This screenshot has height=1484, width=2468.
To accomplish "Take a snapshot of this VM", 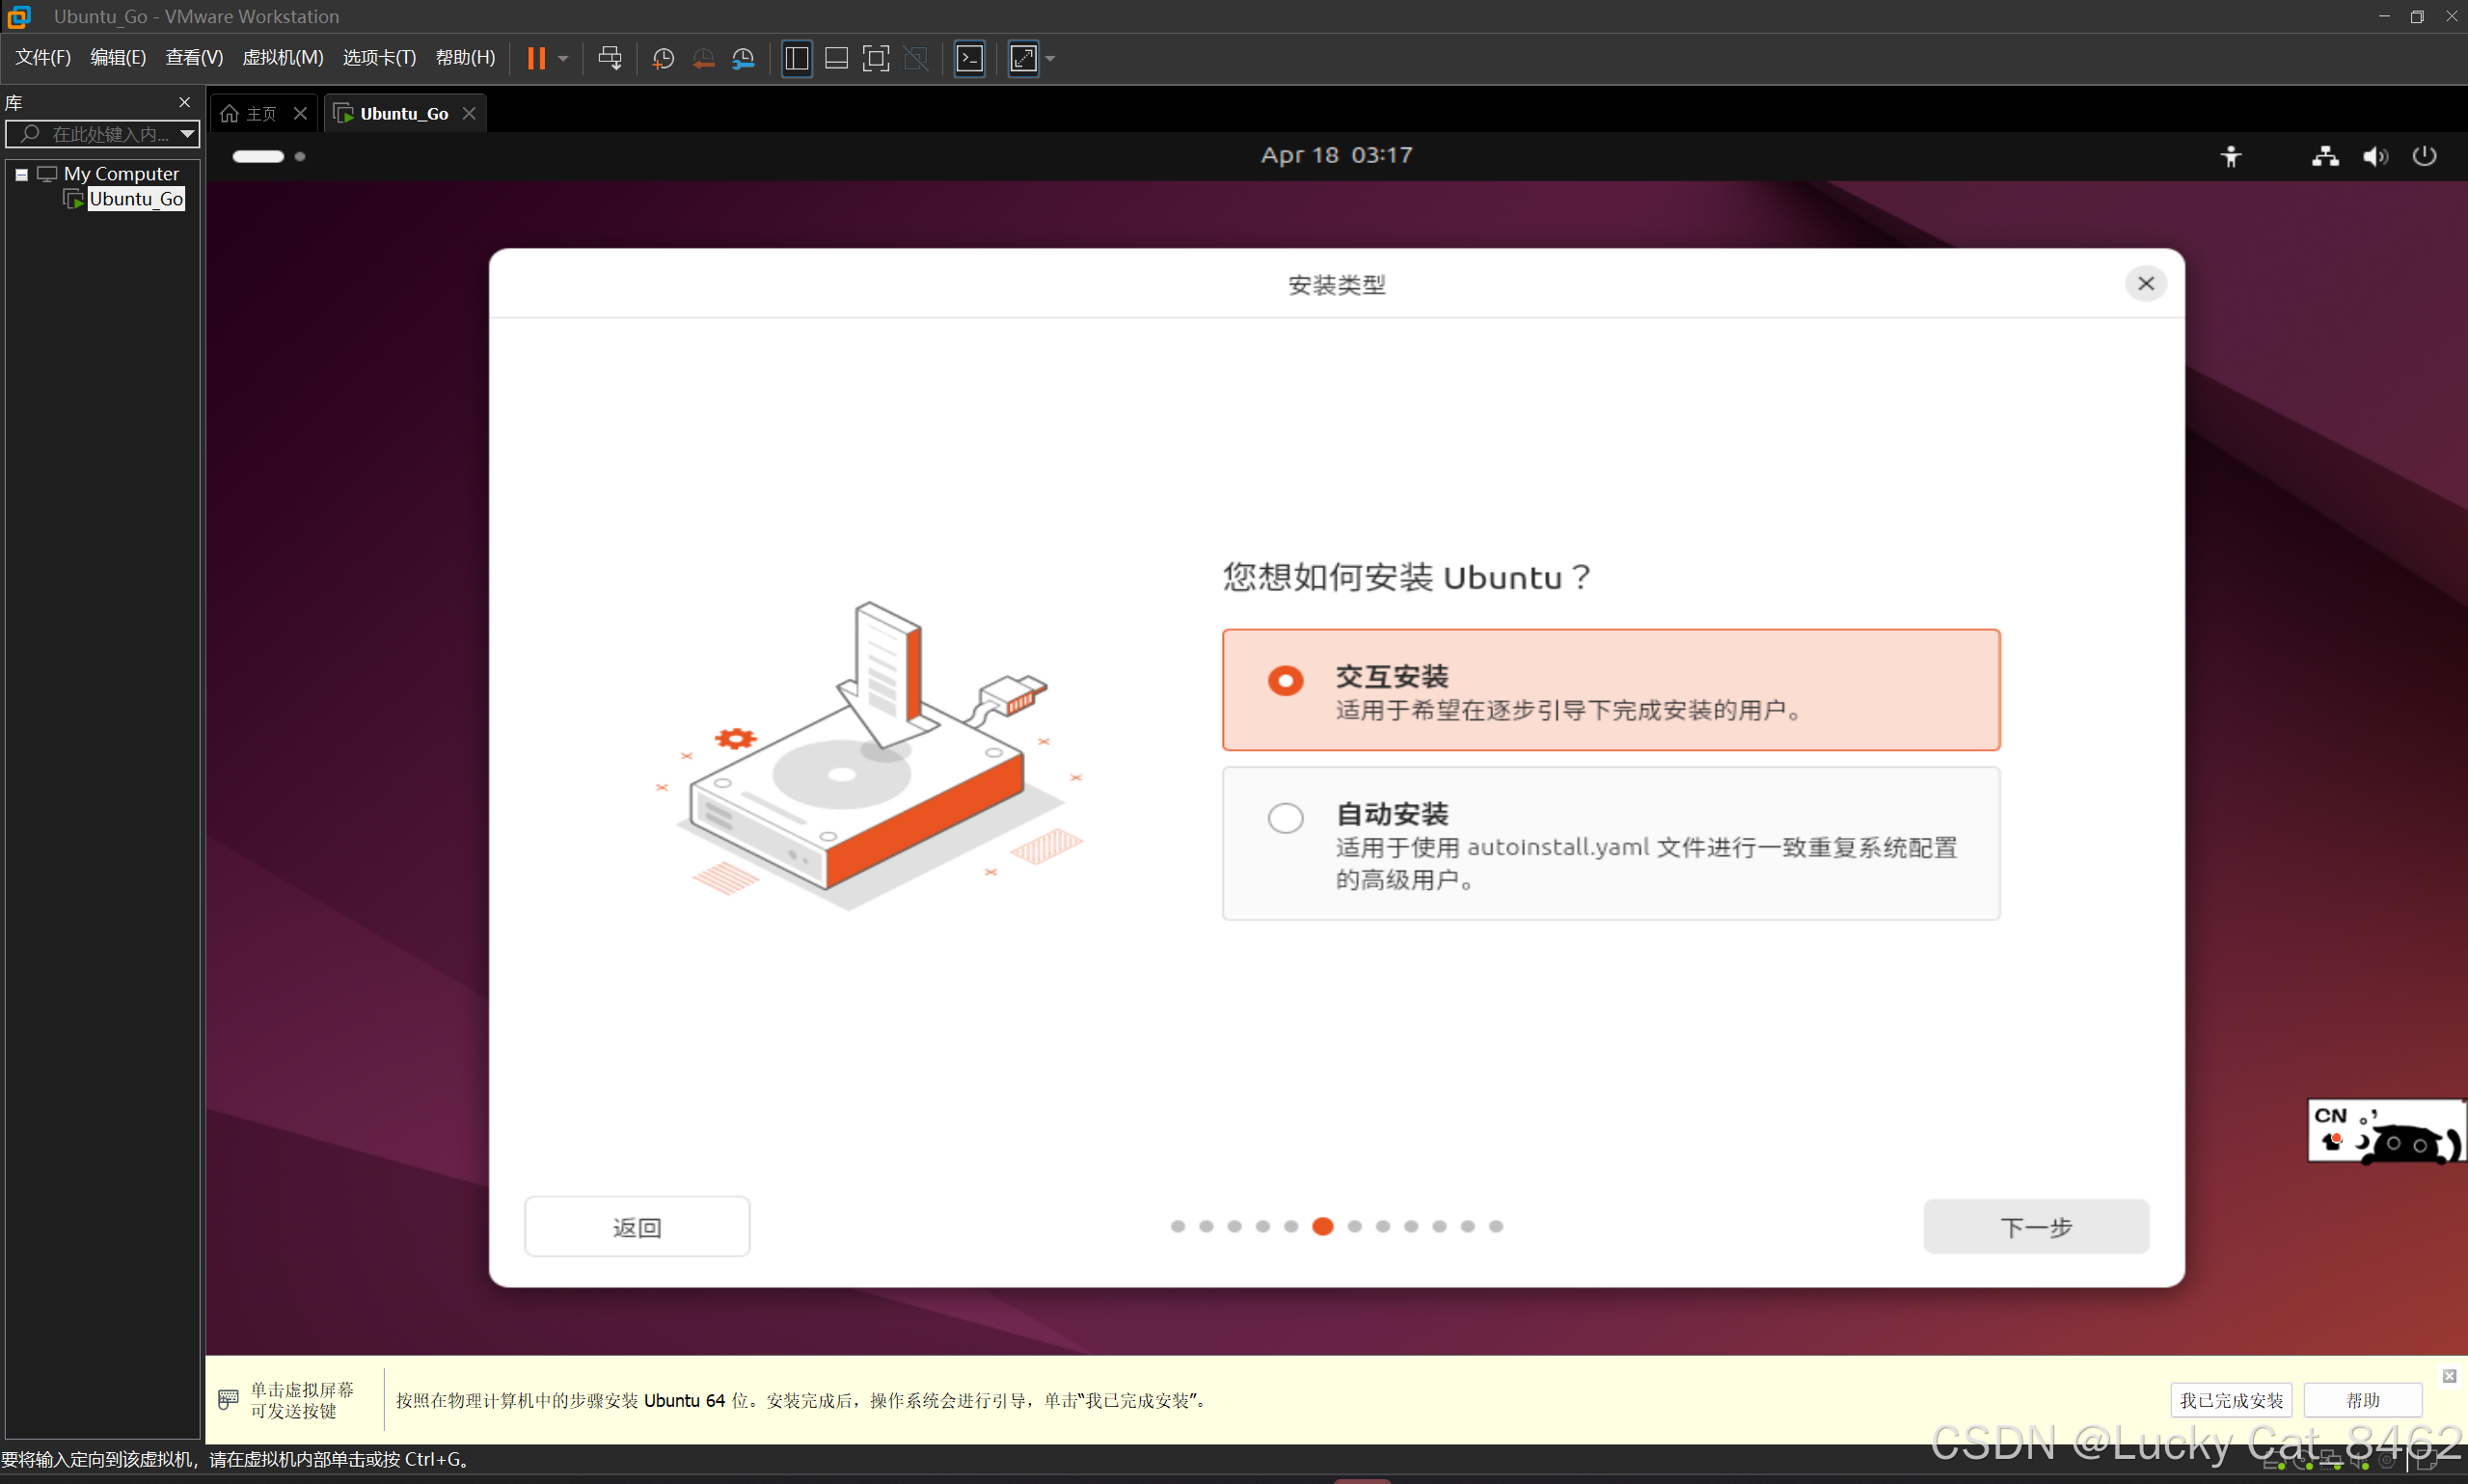I will [662, 58].
